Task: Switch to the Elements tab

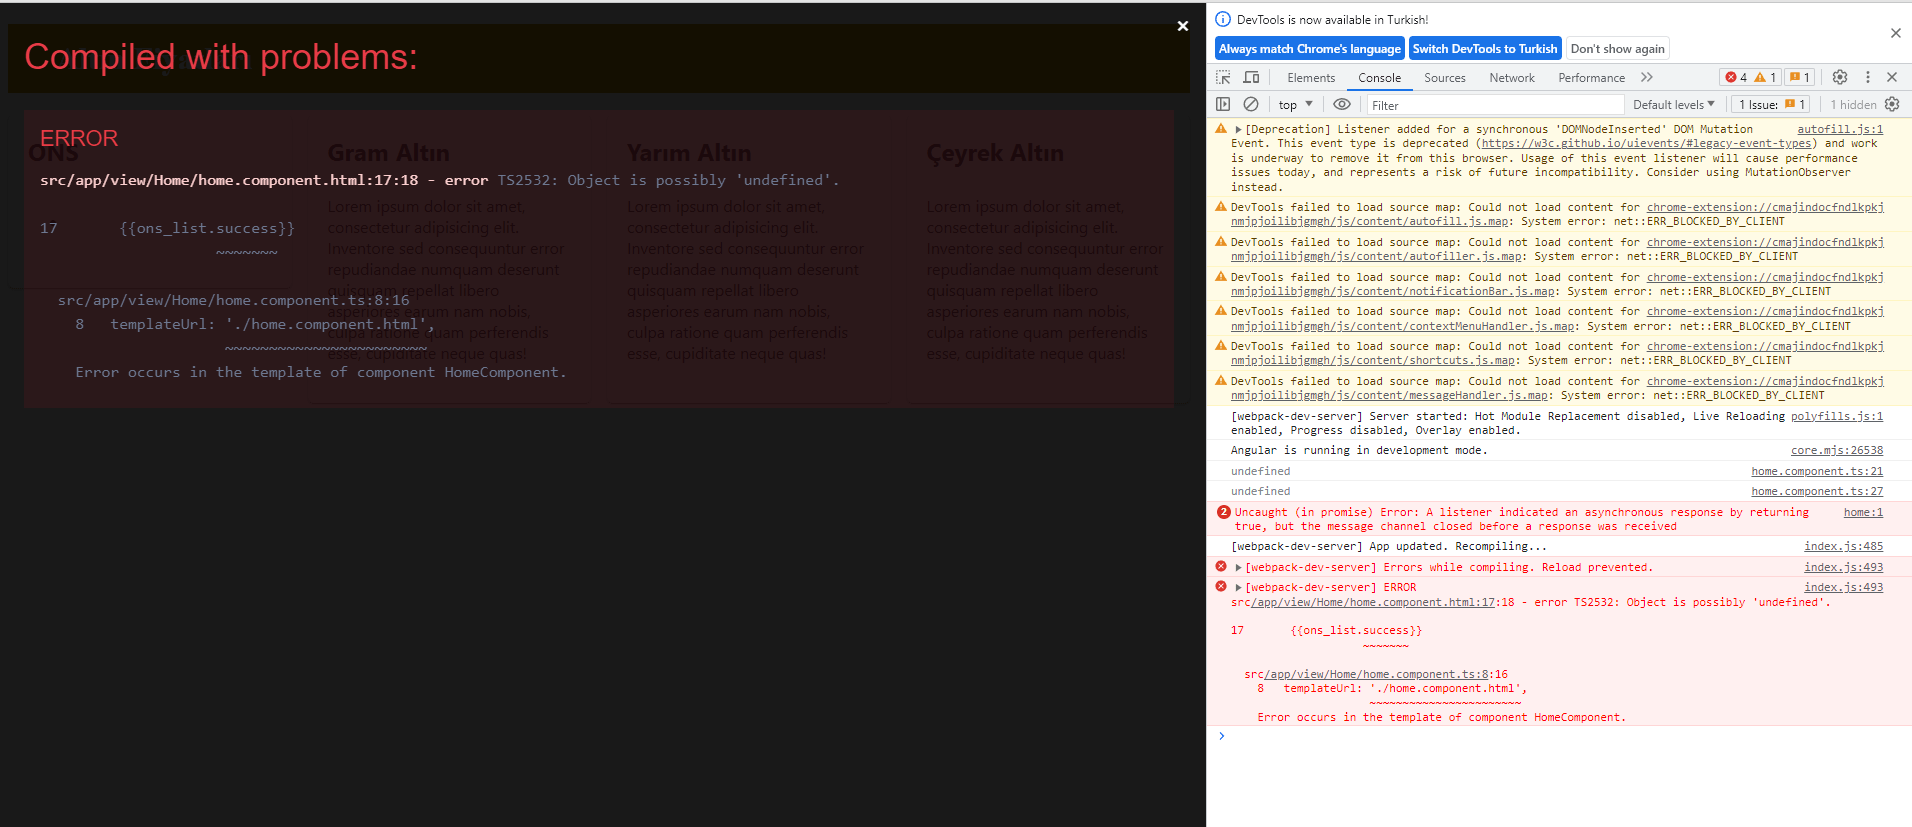Action: [1311, 77]
